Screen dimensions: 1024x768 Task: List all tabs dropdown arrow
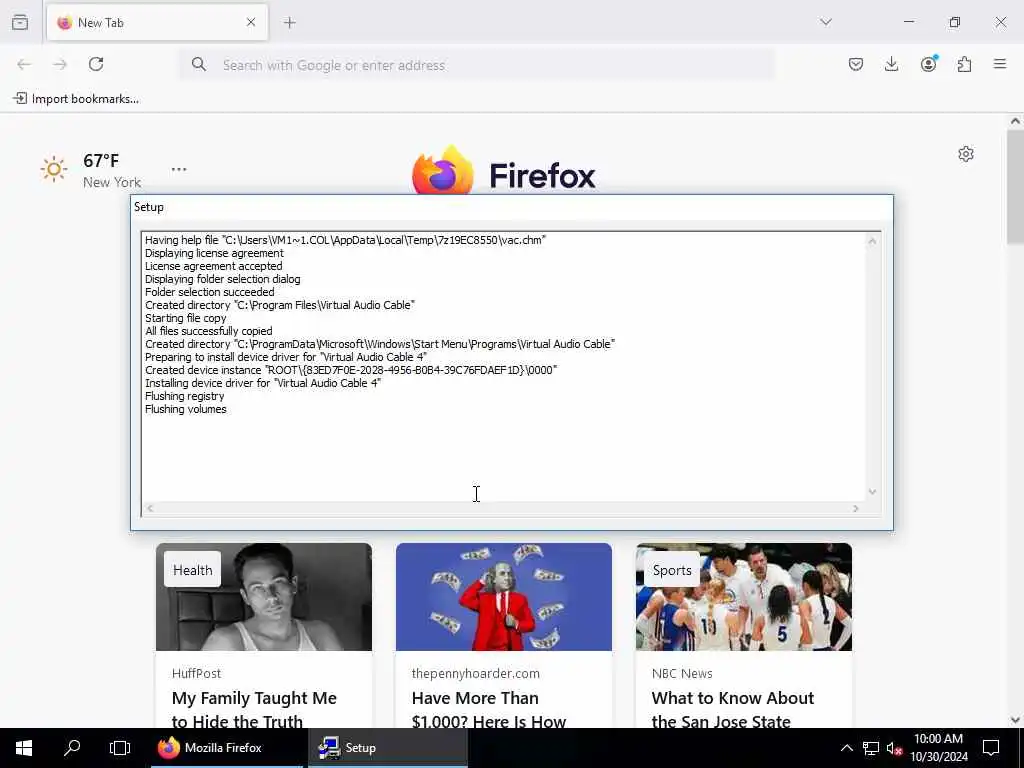point(825,22)
